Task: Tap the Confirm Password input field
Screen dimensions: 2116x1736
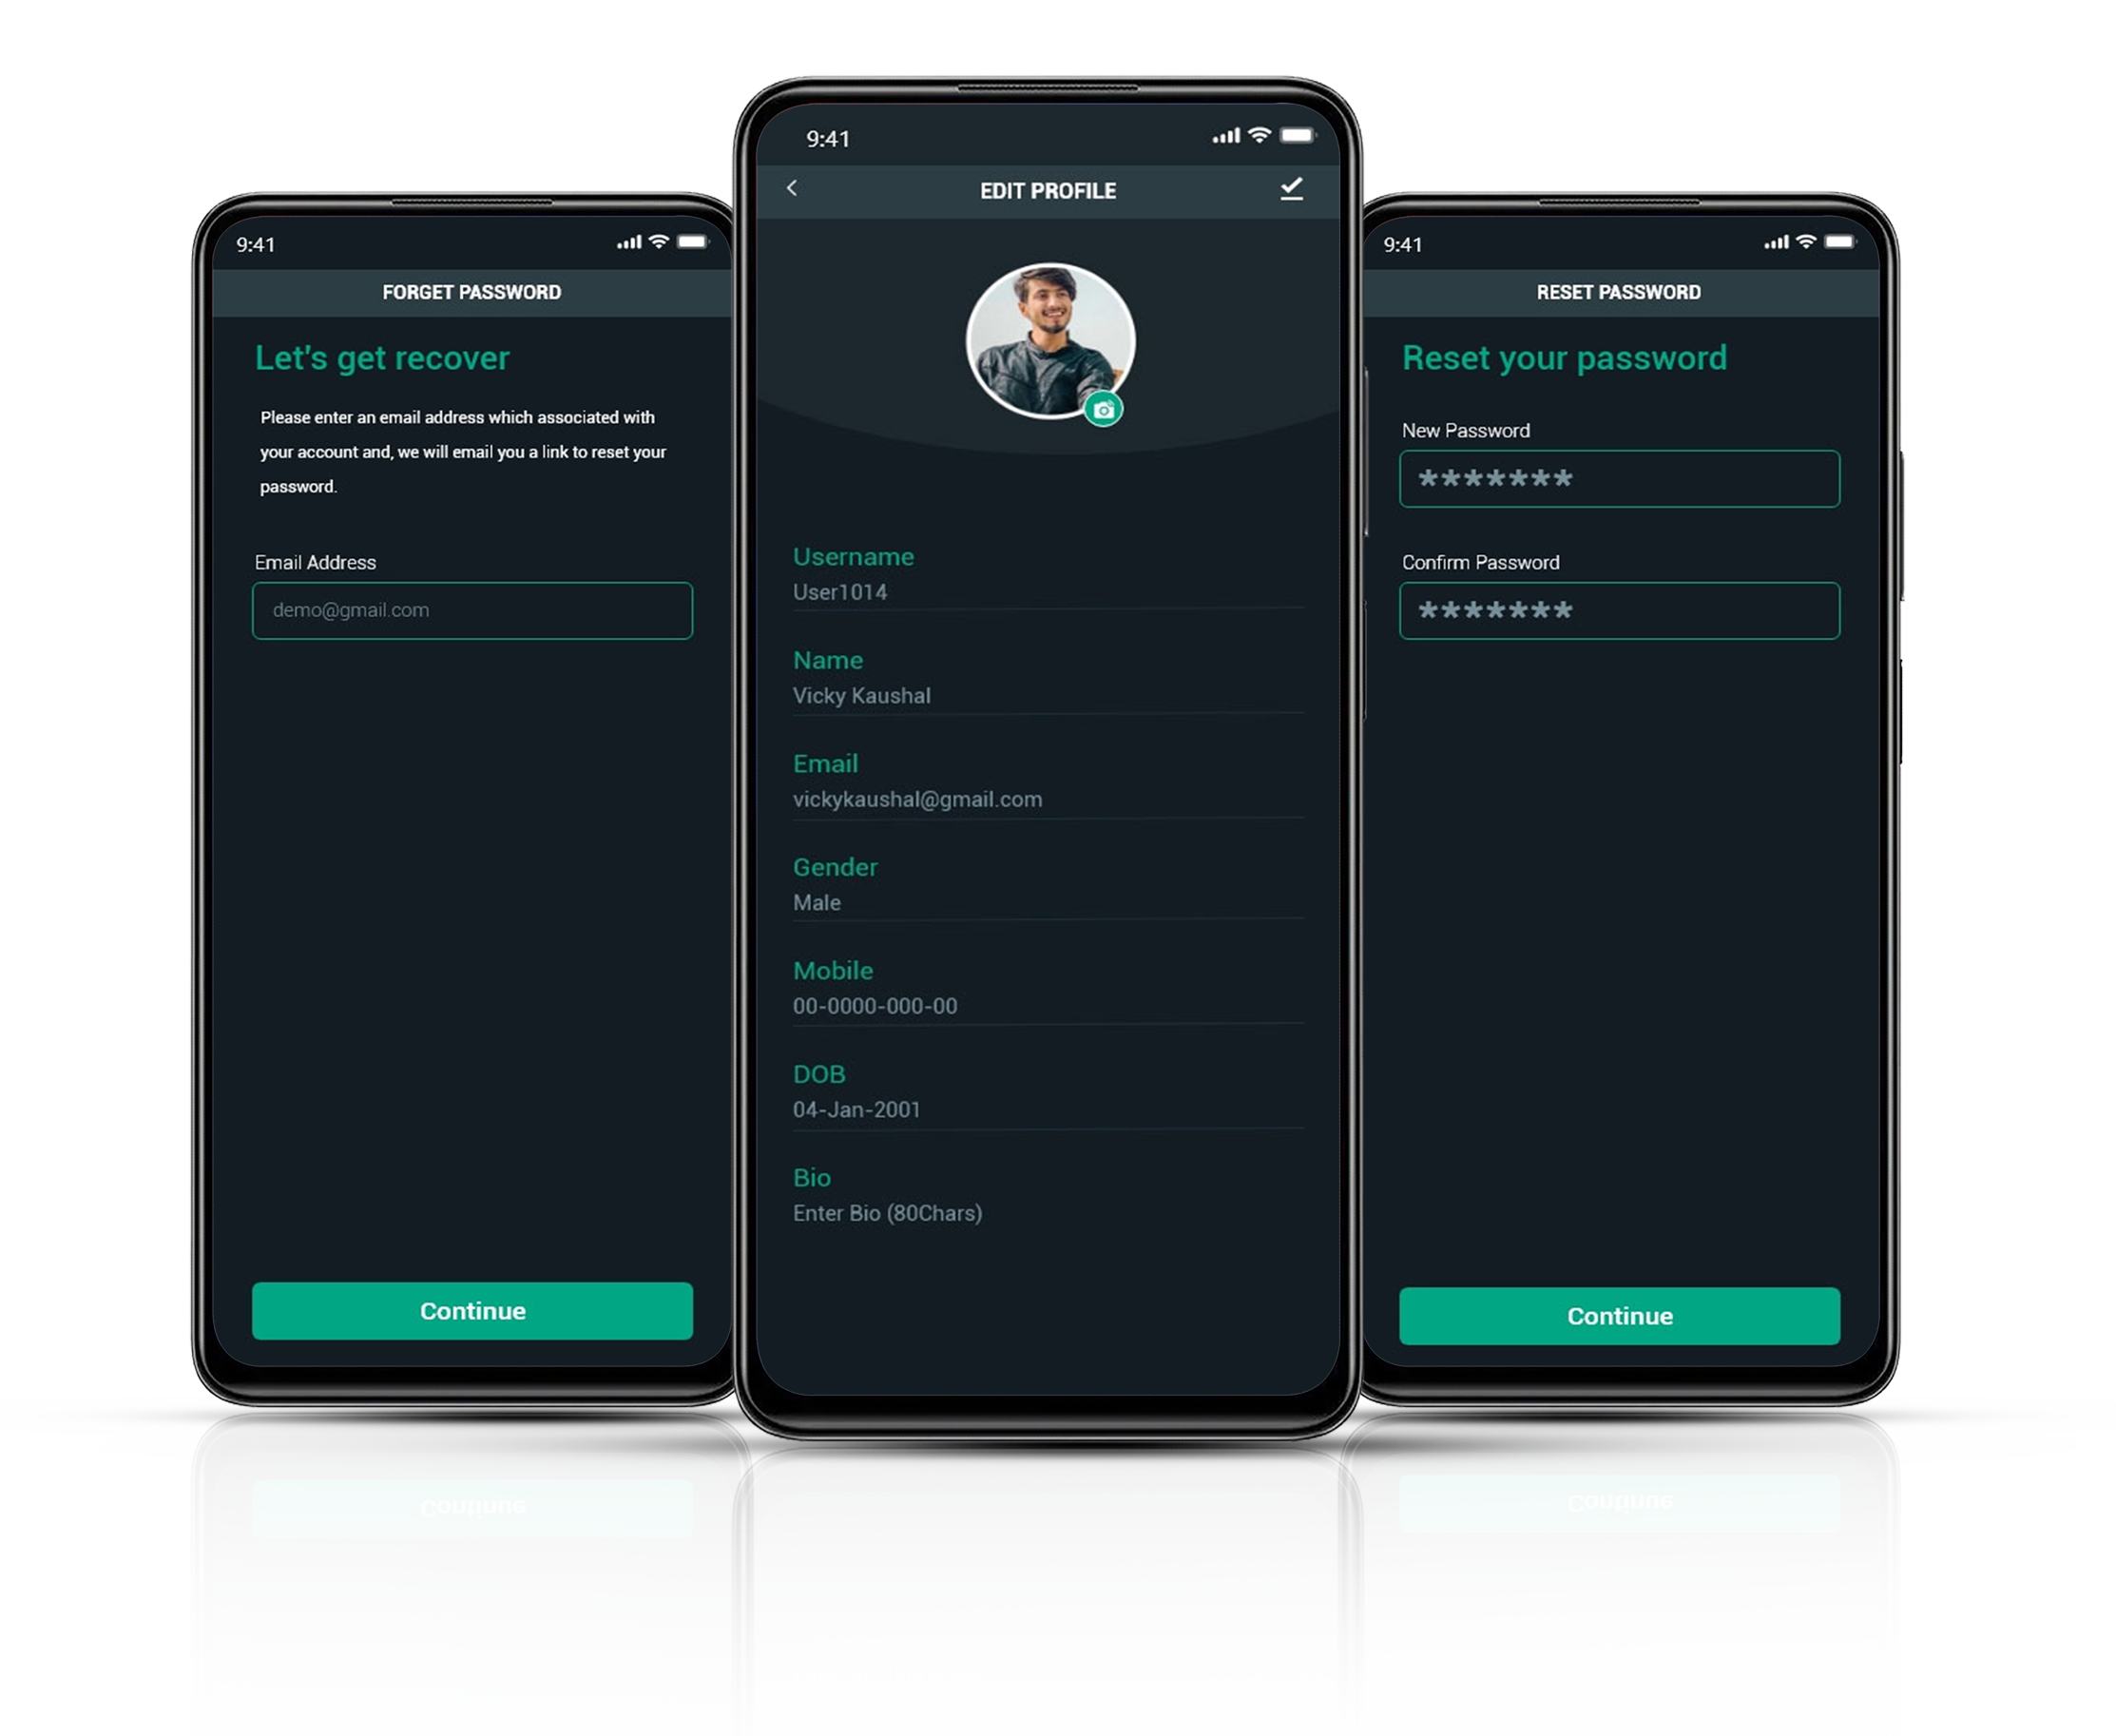Action: (x=1621, y=608)
